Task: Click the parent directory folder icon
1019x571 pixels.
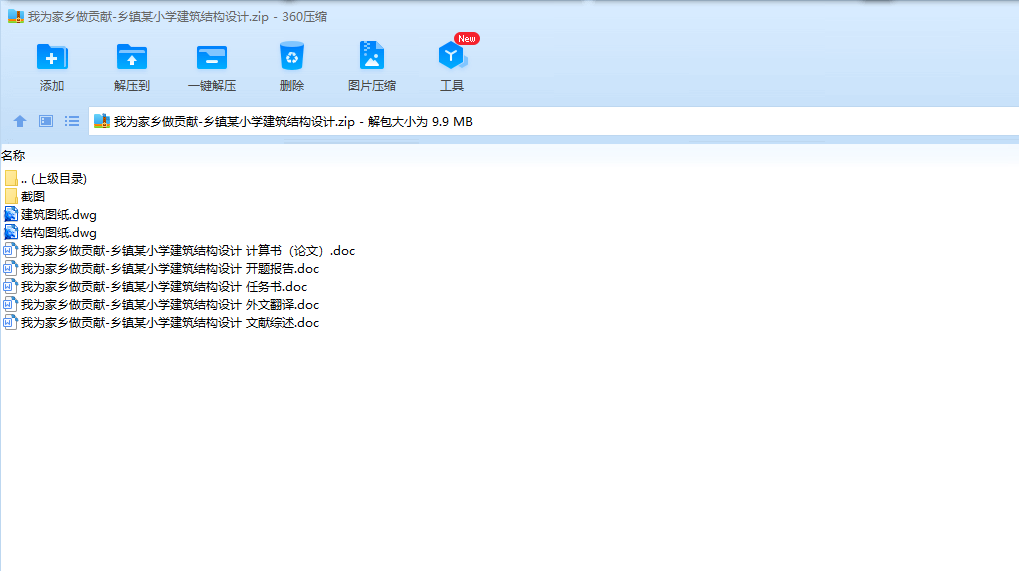Action: coord(11,179)
